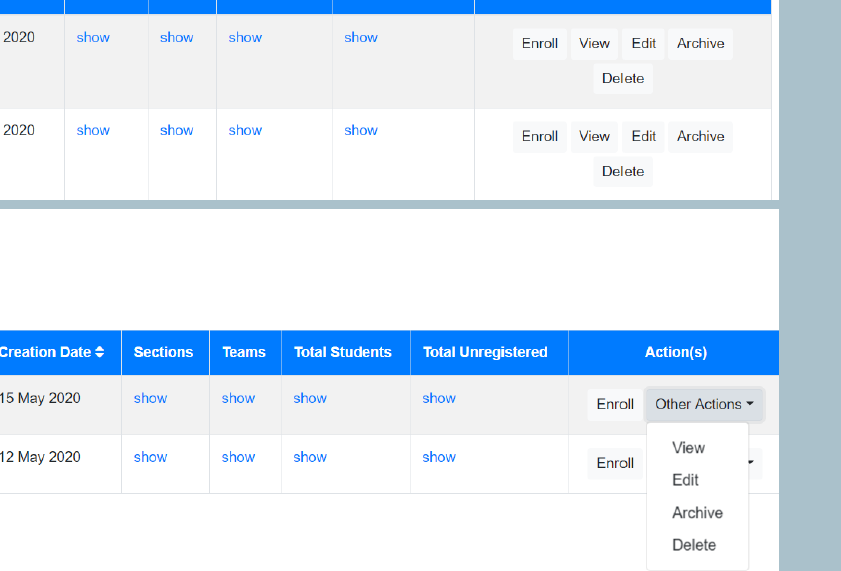Viewport: 841px width, 571px height.
Task: Show Teams for the 15 May 2020 row
Action: [x=238, y=398]
